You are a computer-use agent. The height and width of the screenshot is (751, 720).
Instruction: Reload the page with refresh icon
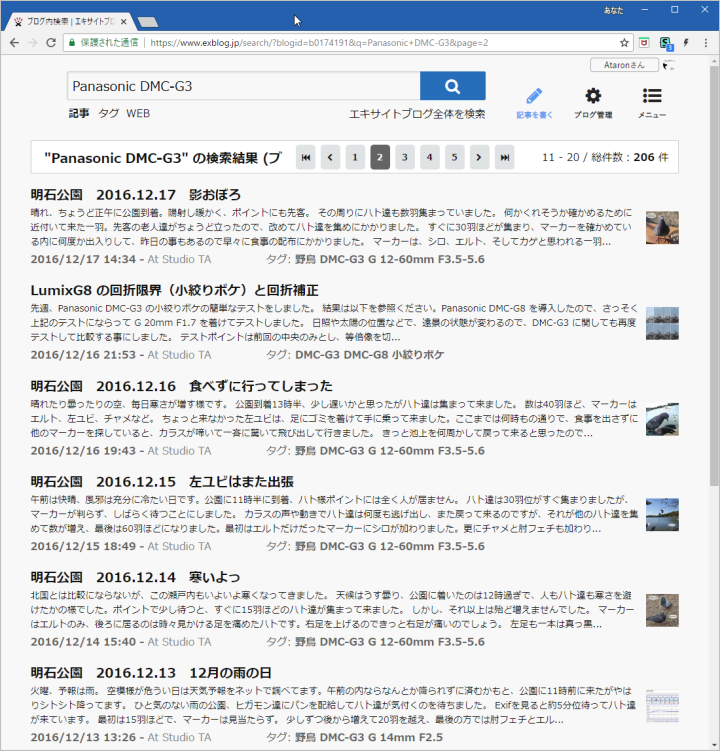coord(51,43)
